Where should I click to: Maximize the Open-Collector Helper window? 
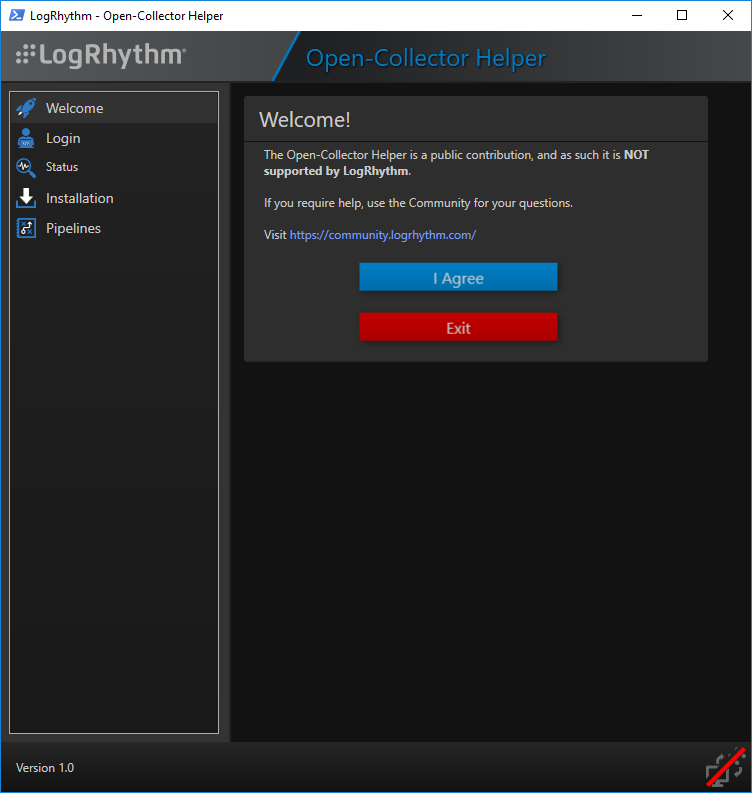click(x=682, y=16)
